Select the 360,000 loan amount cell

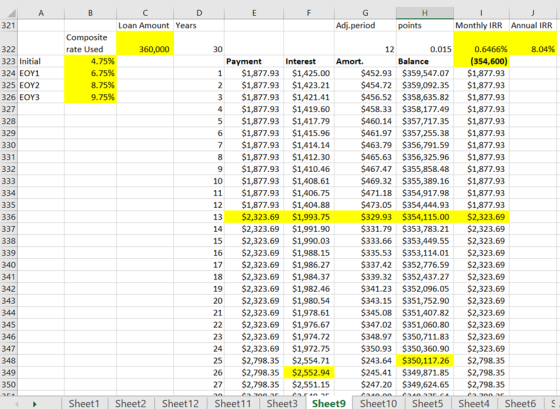145,43
